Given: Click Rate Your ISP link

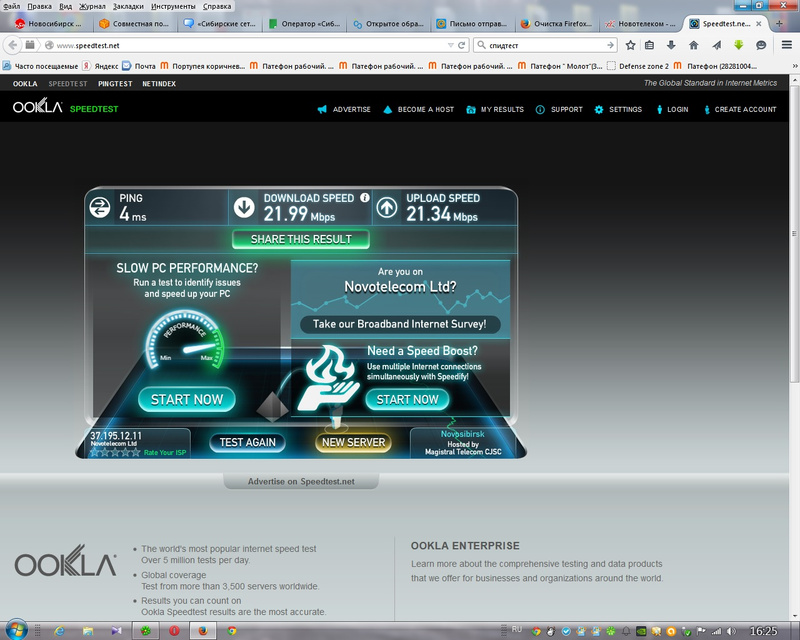Looking at the screenshot, I should pyautogui.click(x=165, y=452).
